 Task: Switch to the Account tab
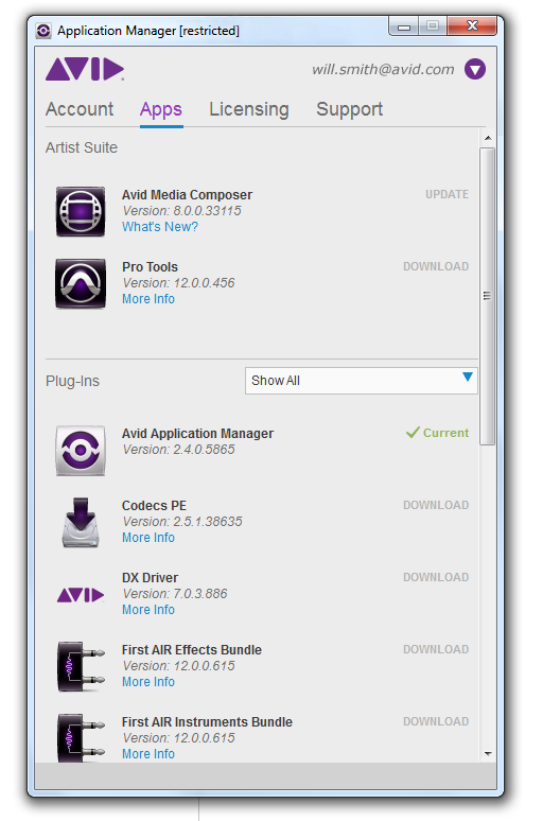pyautogui.click(x=80, y=109)
